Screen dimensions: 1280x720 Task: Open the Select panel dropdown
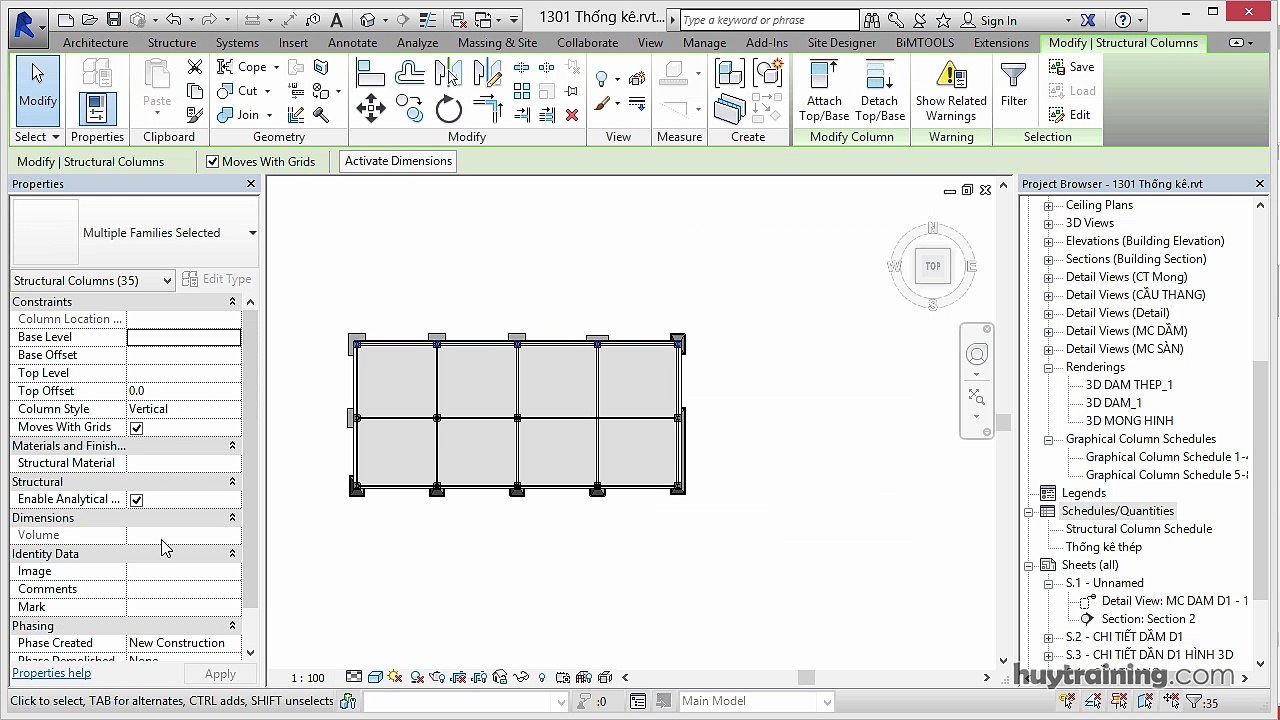point(37,137)
